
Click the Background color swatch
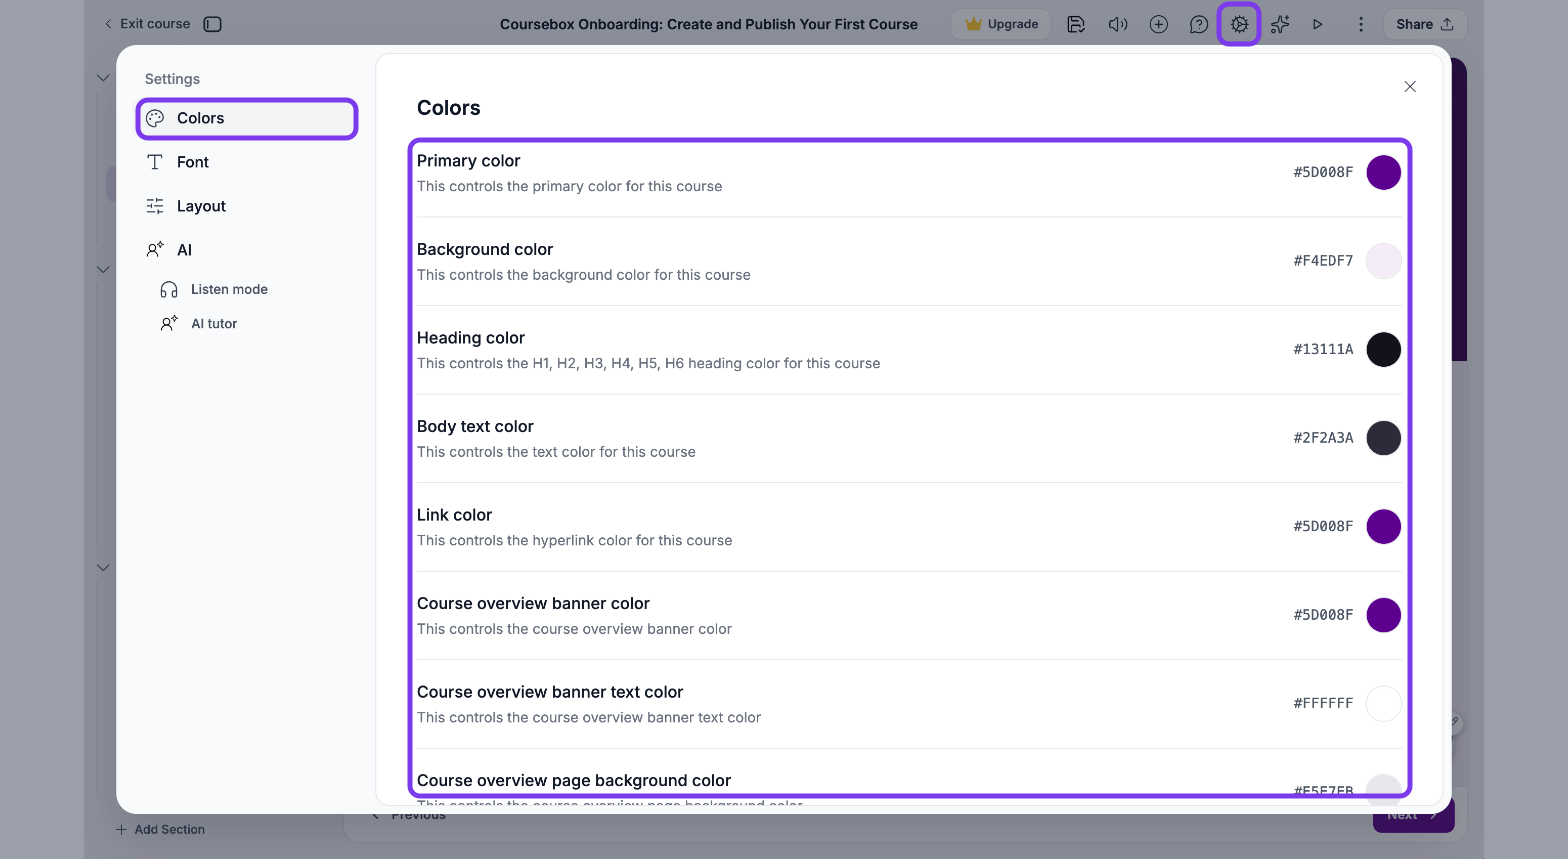tap(1384, 261)
